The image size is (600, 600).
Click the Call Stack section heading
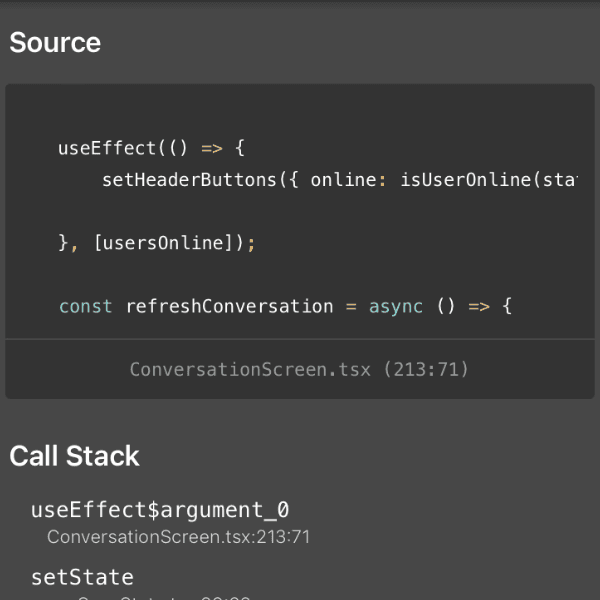(x=74, y=456)
